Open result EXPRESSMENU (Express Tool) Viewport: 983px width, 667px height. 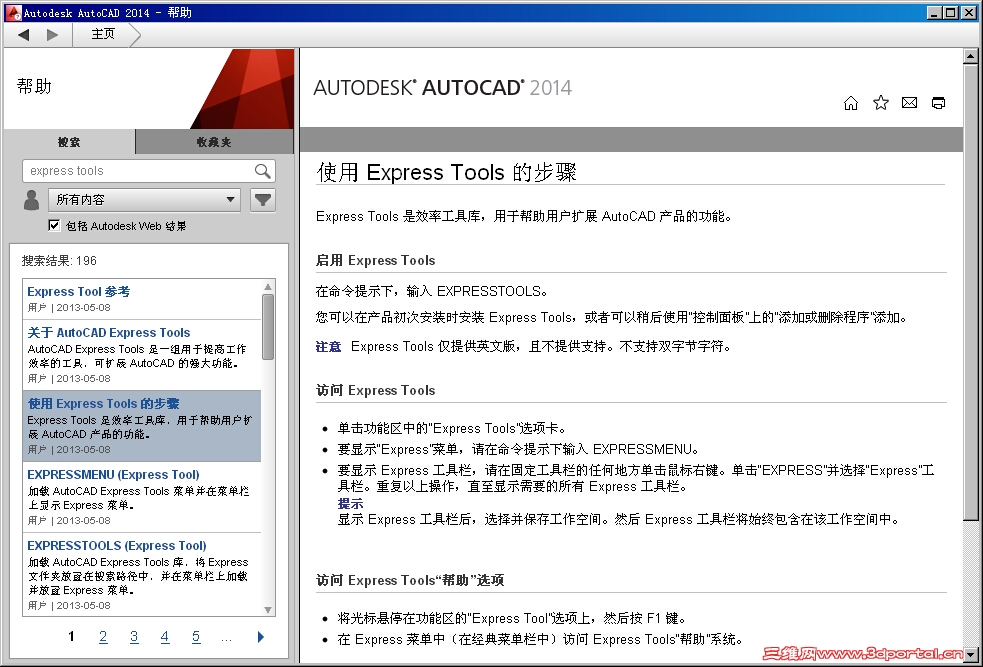point(113,475)
